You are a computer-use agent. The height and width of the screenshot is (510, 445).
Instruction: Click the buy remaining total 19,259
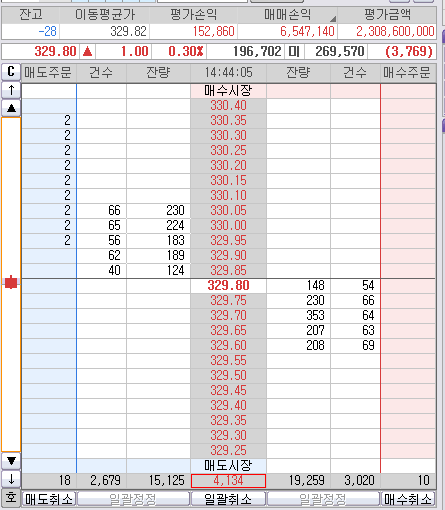307,481
